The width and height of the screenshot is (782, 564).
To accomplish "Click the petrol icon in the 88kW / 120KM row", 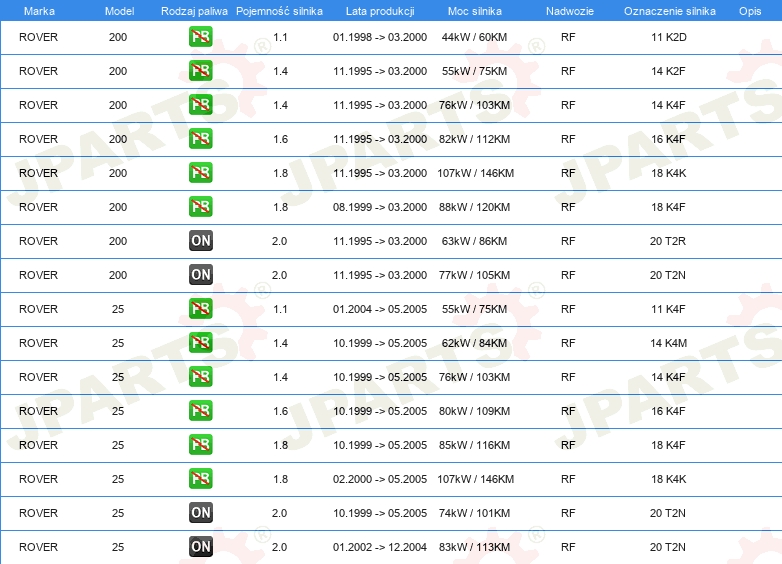I will (x=200, y=206).
